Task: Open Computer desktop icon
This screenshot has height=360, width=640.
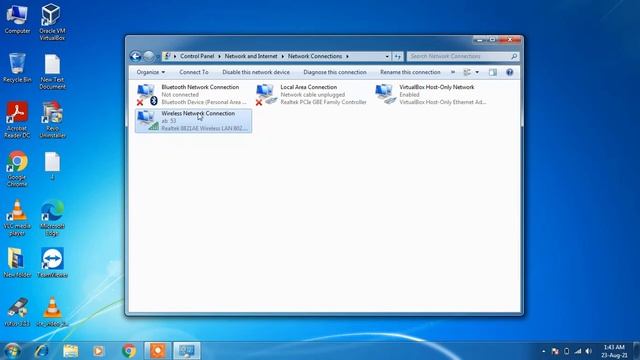Action: 17,19
